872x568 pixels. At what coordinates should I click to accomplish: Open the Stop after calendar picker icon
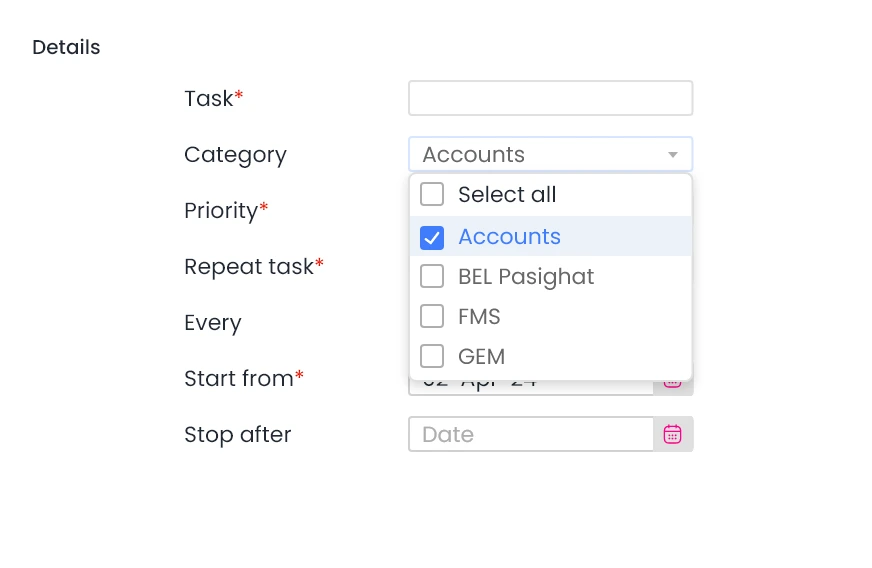pos(673,434)
